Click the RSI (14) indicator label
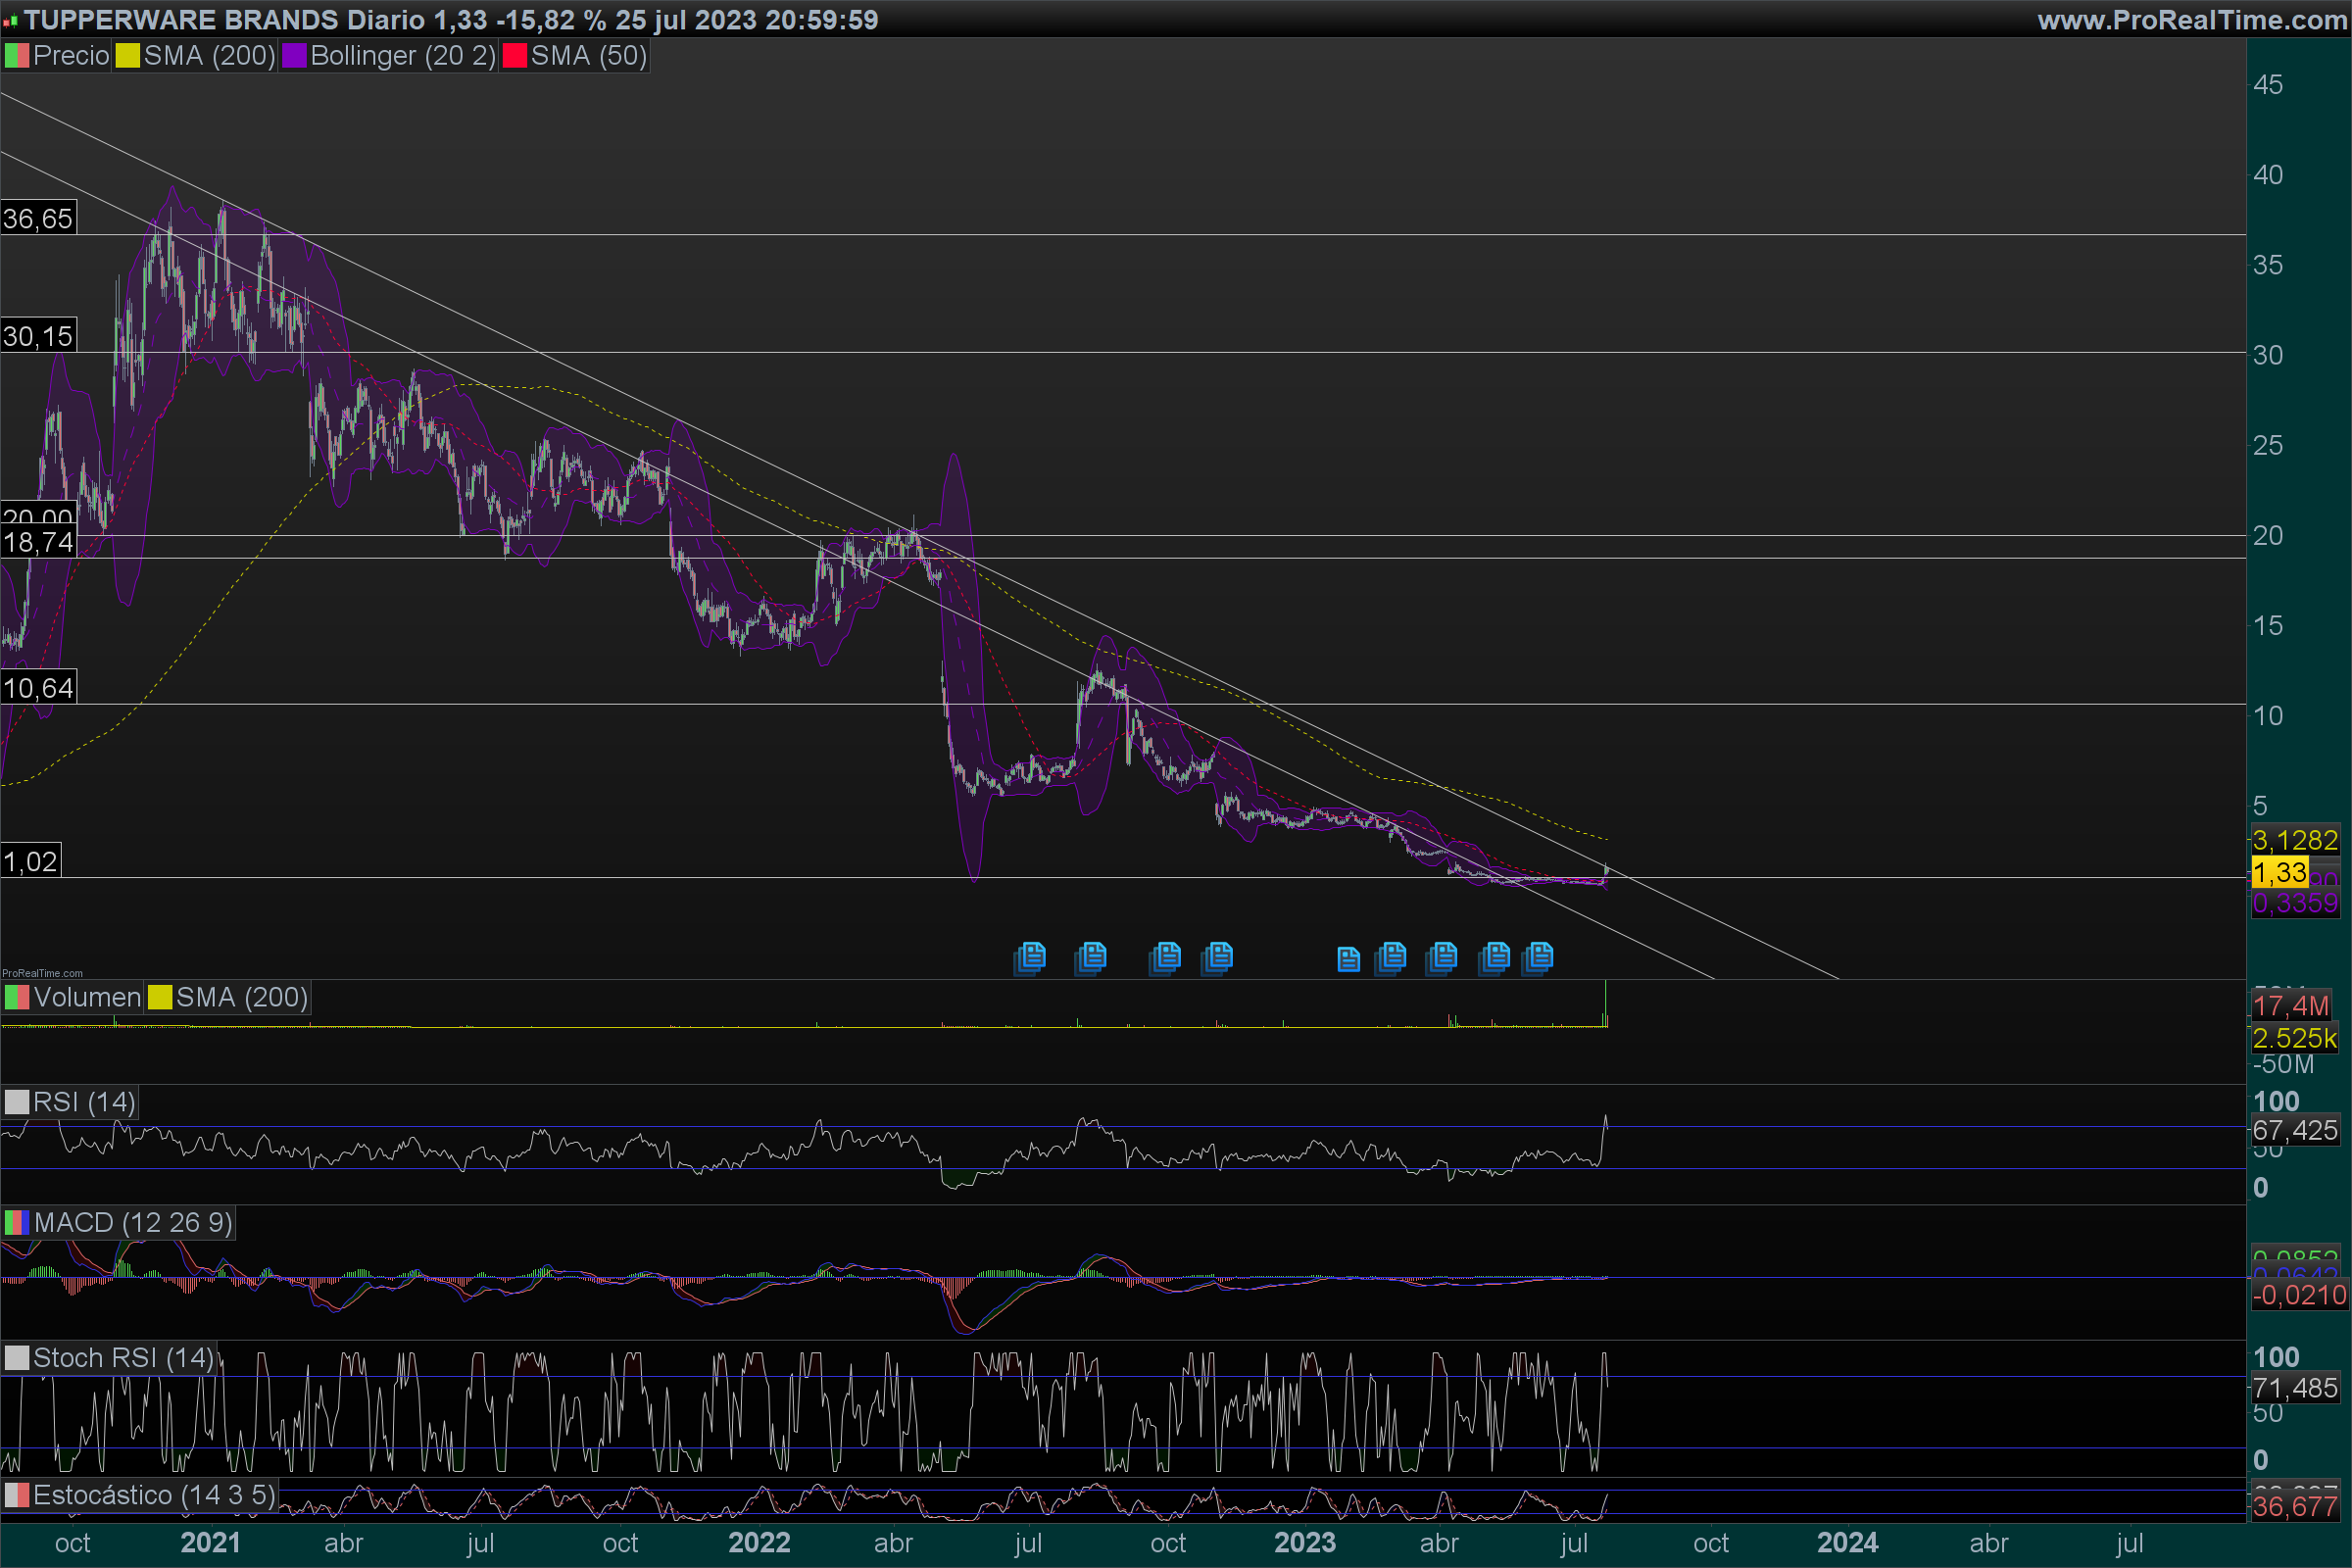The image size is (2352, 1568). (x=84, y=1102)
